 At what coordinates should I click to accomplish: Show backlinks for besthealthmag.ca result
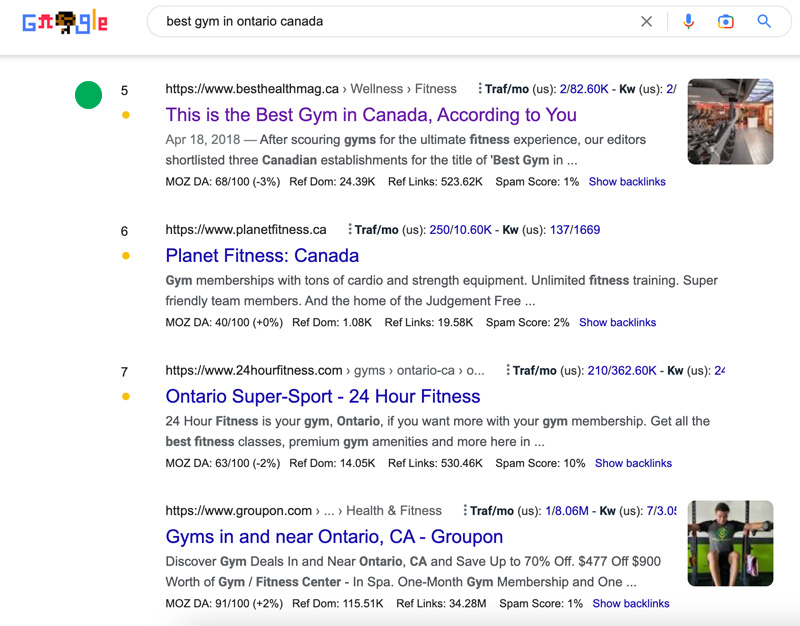pyautogui.click(x=627, y=182)
